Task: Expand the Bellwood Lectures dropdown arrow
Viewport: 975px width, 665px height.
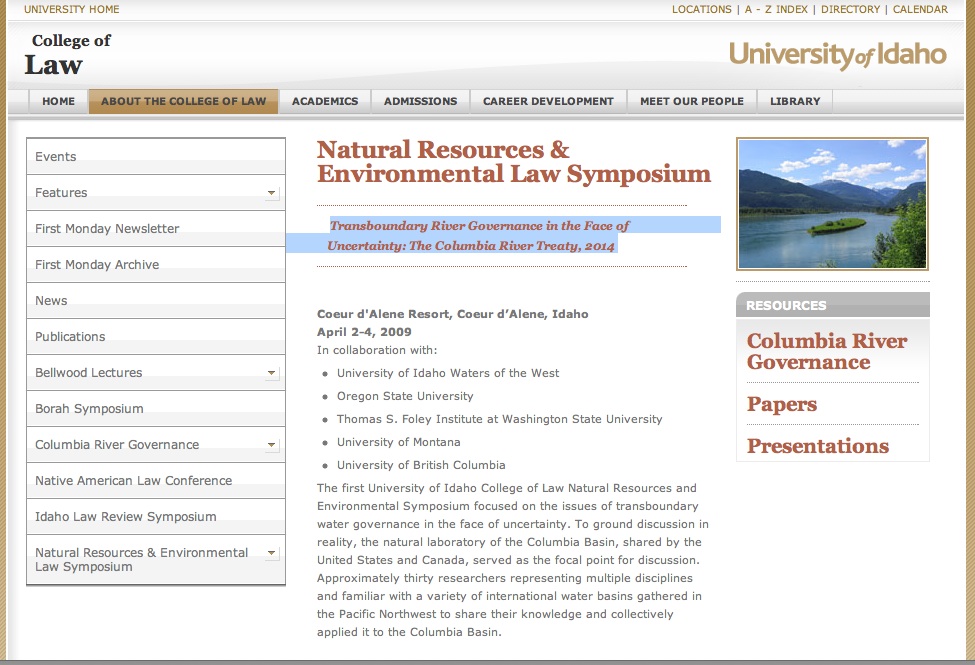Action: click(272, 373)
